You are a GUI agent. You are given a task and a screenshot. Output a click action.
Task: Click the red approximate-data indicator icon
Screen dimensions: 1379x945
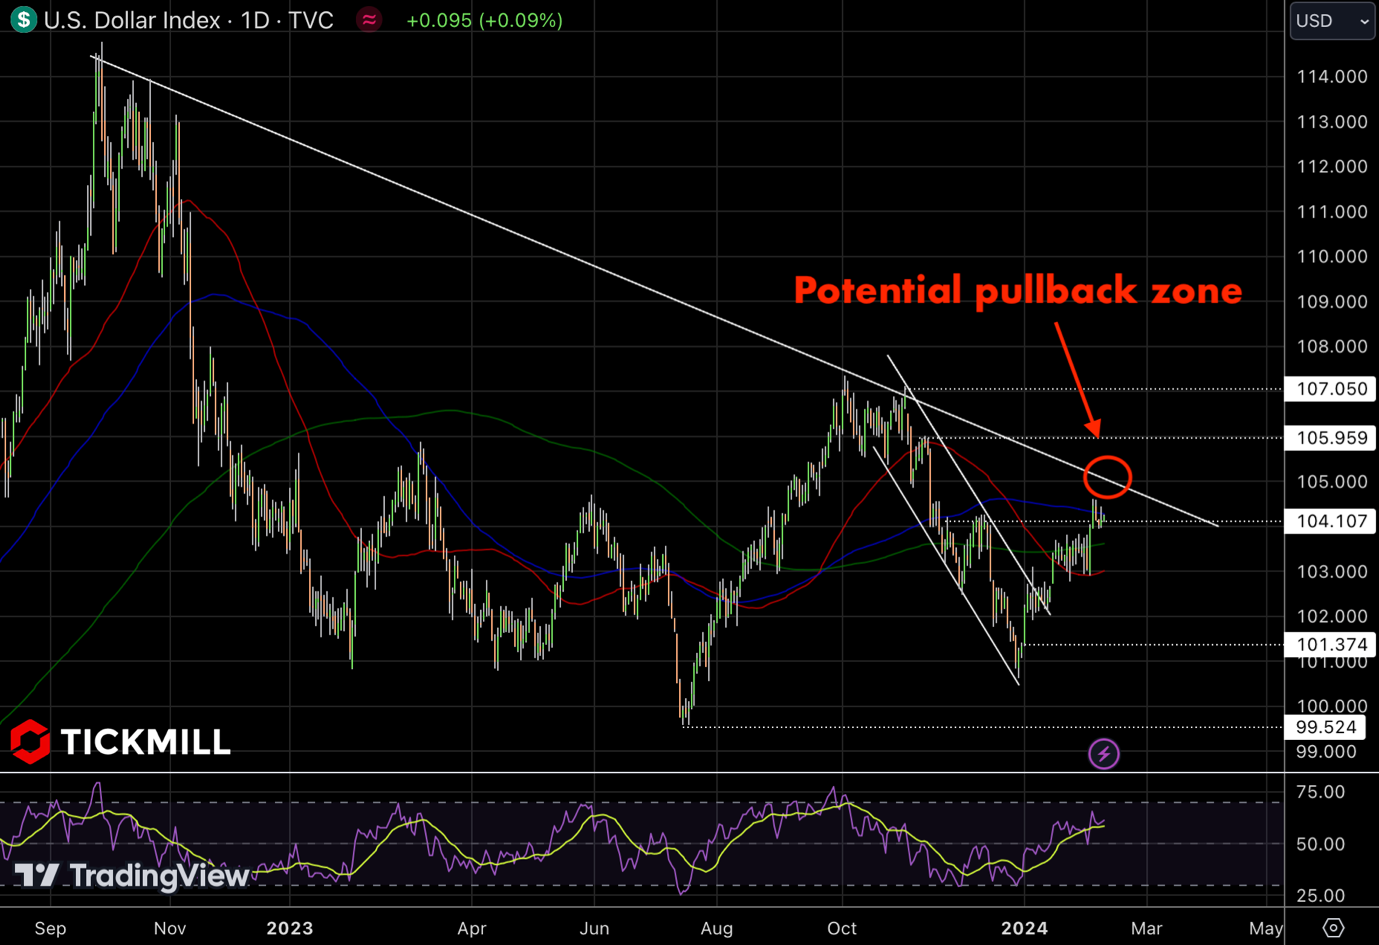coord(369,20)
